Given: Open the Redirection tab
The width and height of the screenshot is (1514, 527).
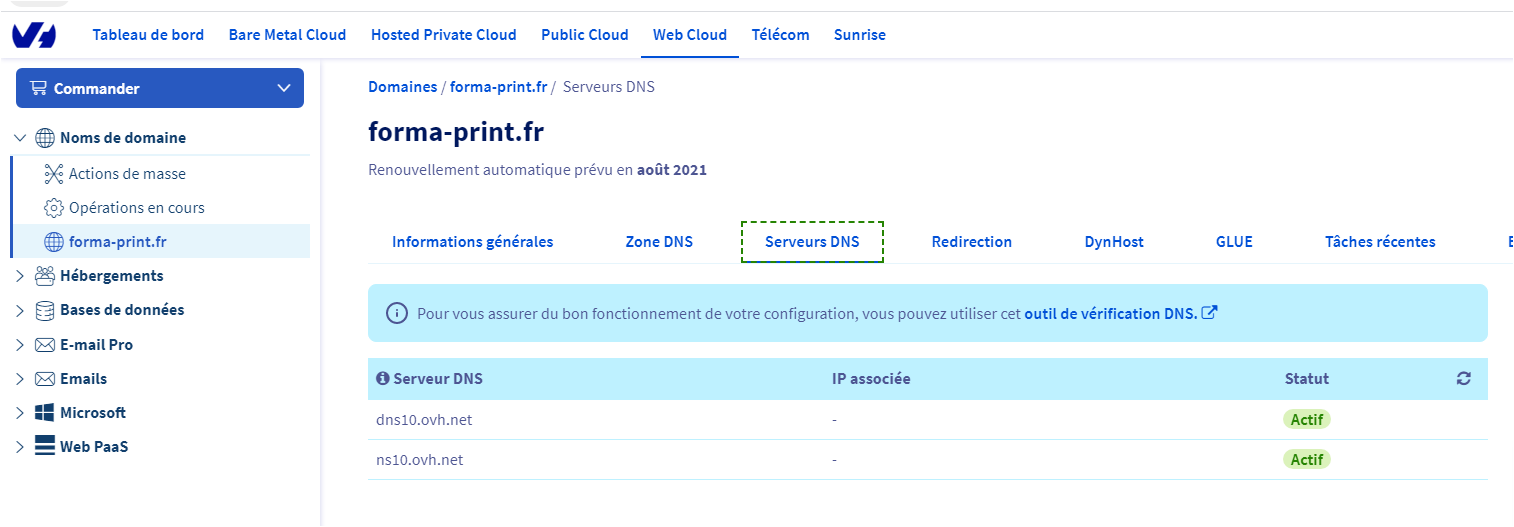Looking at the screenshot, I should tap(971, 242).
